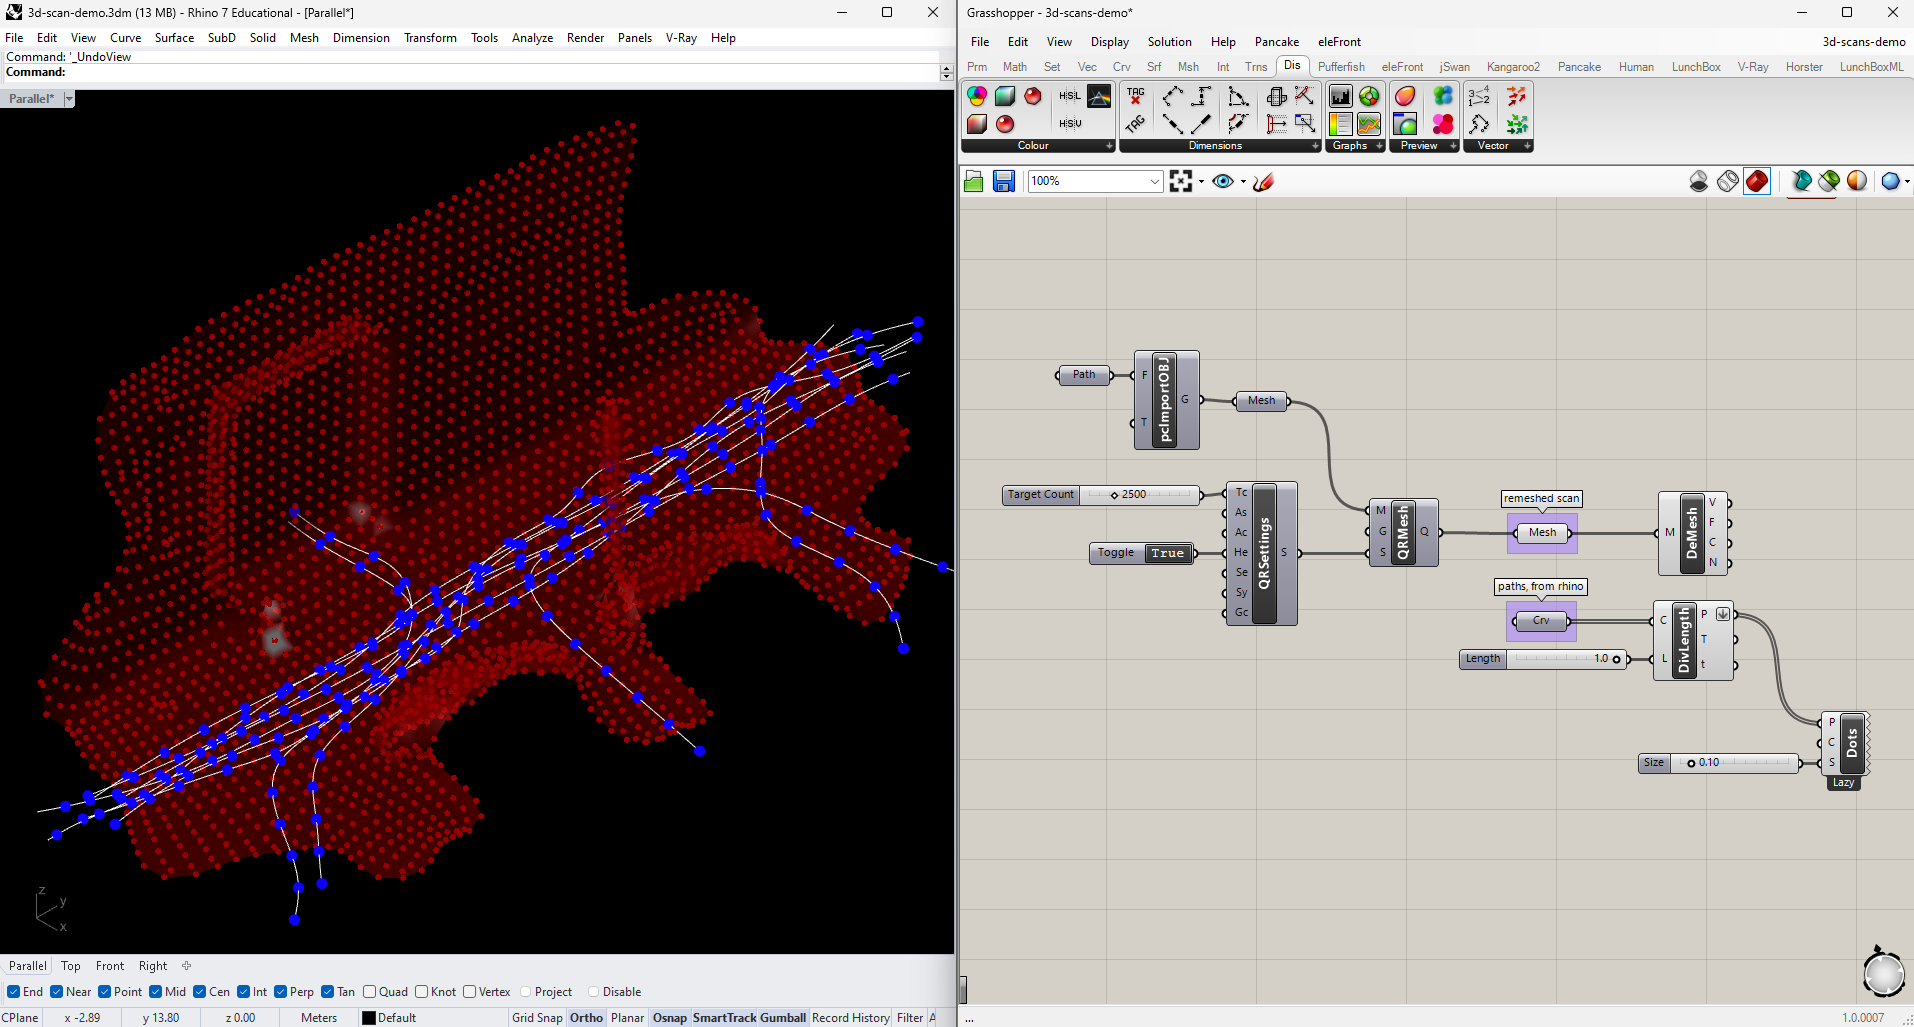Switch to the Front viewport tab
The height and width of the screenshot is (1027, 1914).
pos(110,966)
